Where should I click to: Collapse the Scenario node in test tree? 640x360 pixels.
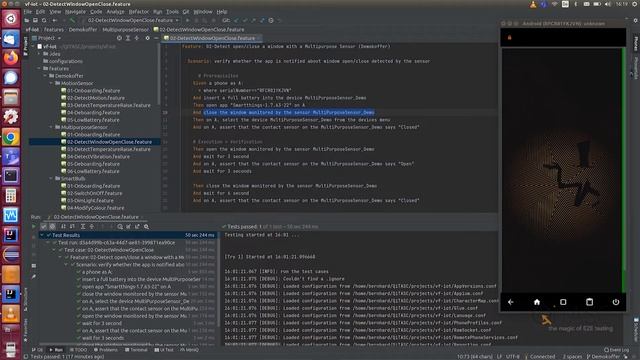coord(66,264)
